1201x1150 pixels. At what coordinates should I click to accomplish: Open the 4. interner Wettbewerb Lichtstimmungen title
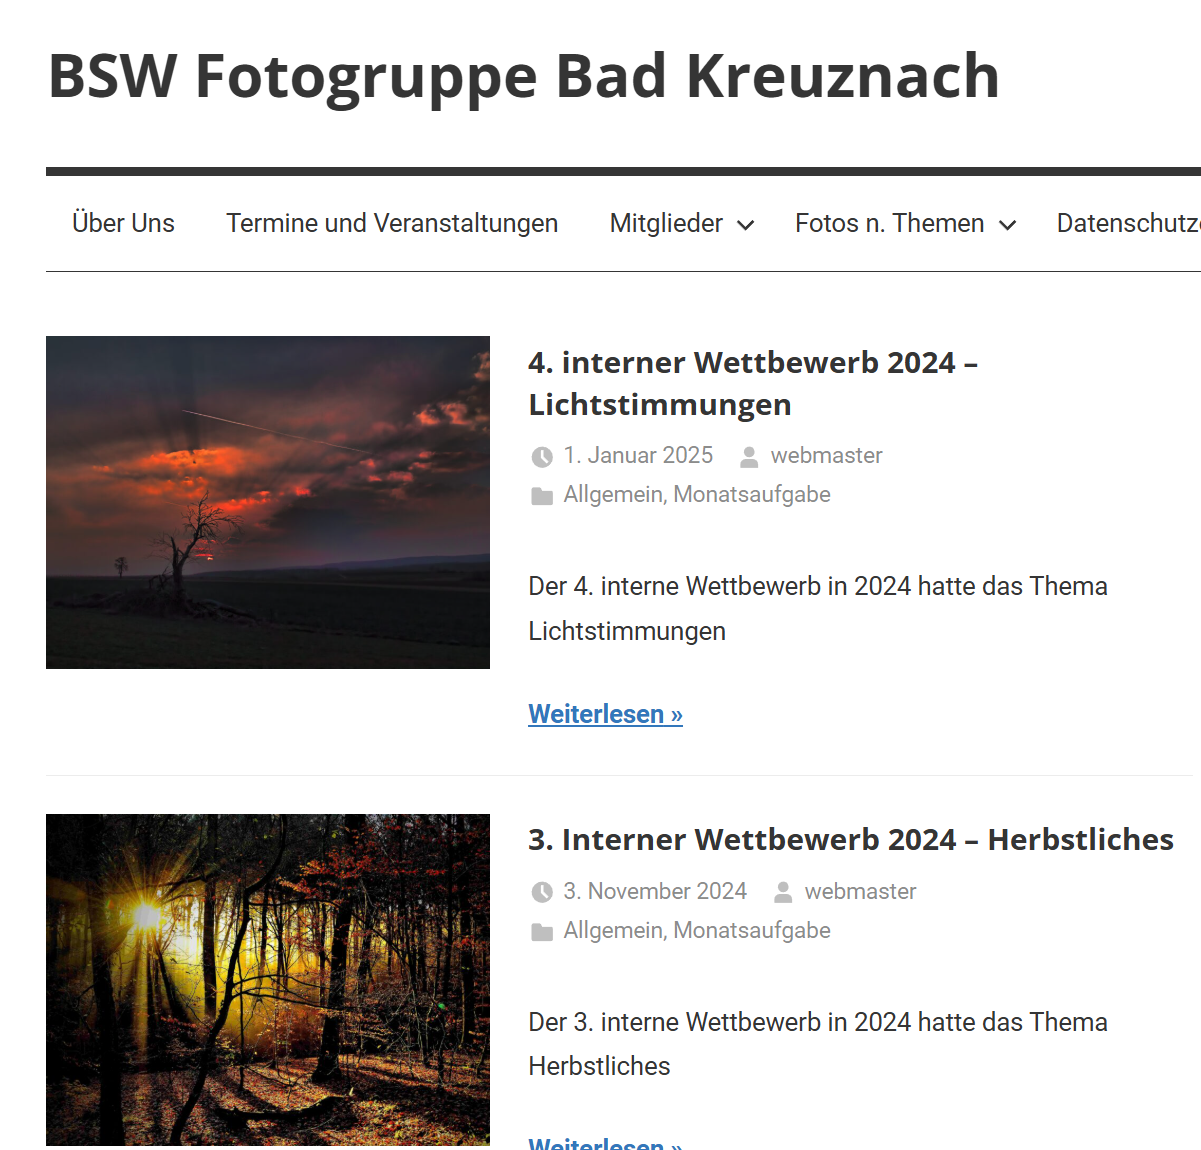point(753,383)
